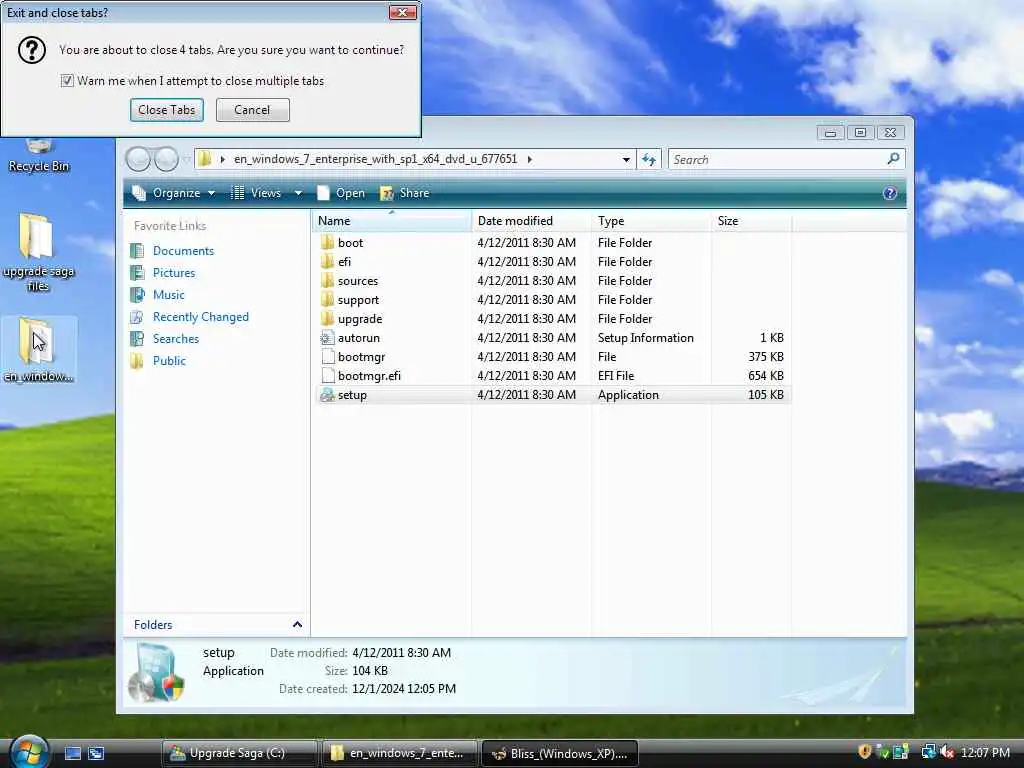Click the 375 KB size cell
The image size is (1024, 768).
click(766, 357)
